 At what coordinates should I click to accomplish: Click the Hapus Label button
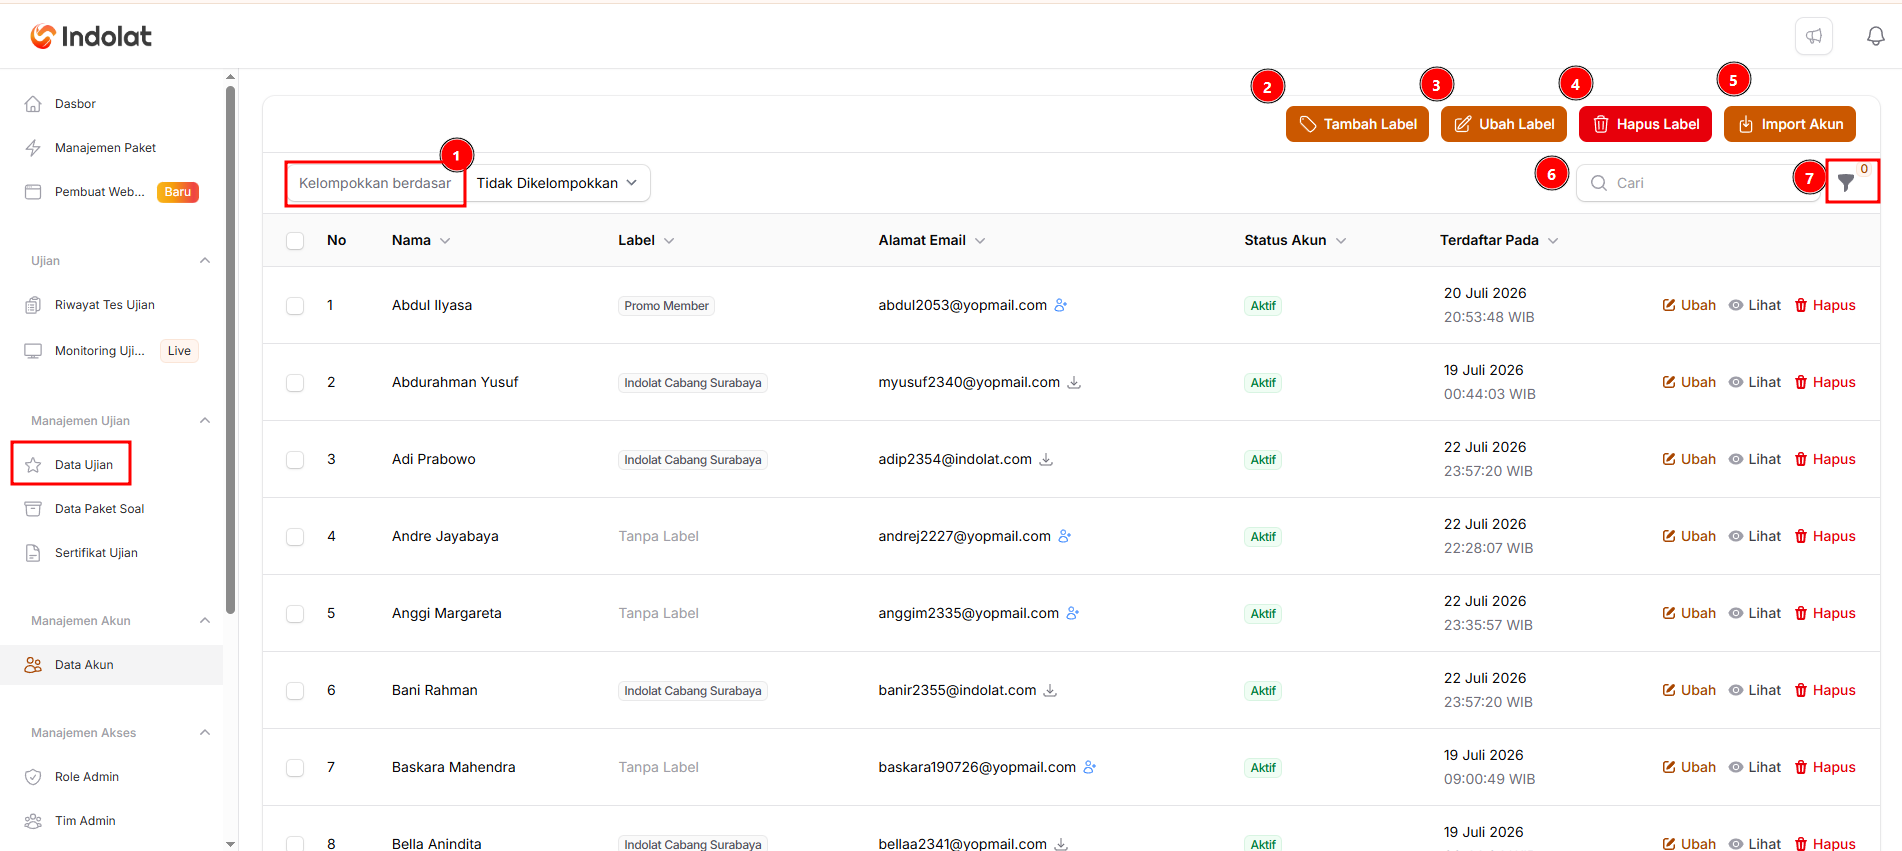[x=1645, y=124]
